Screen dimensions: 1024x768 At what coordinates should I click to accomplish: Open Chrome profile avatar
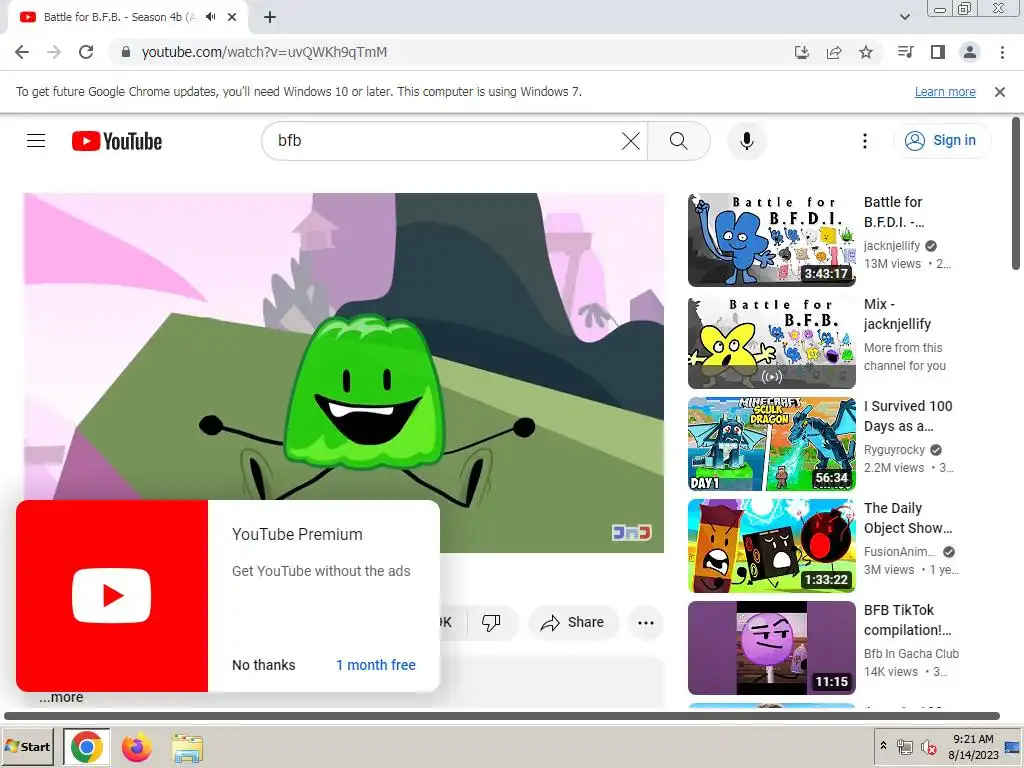970,52
